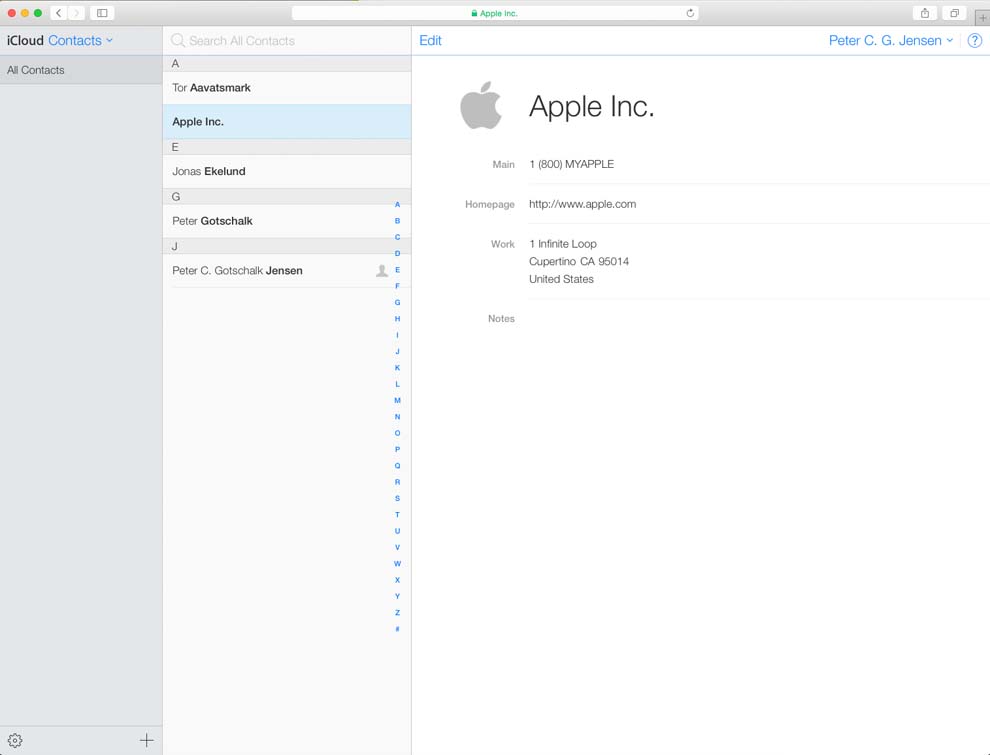This screenshot has width=990, height=755.
Task: Select contact Peter C. Gotschalk Jensen
Action: pyautogui.click(x=287, y=271)
